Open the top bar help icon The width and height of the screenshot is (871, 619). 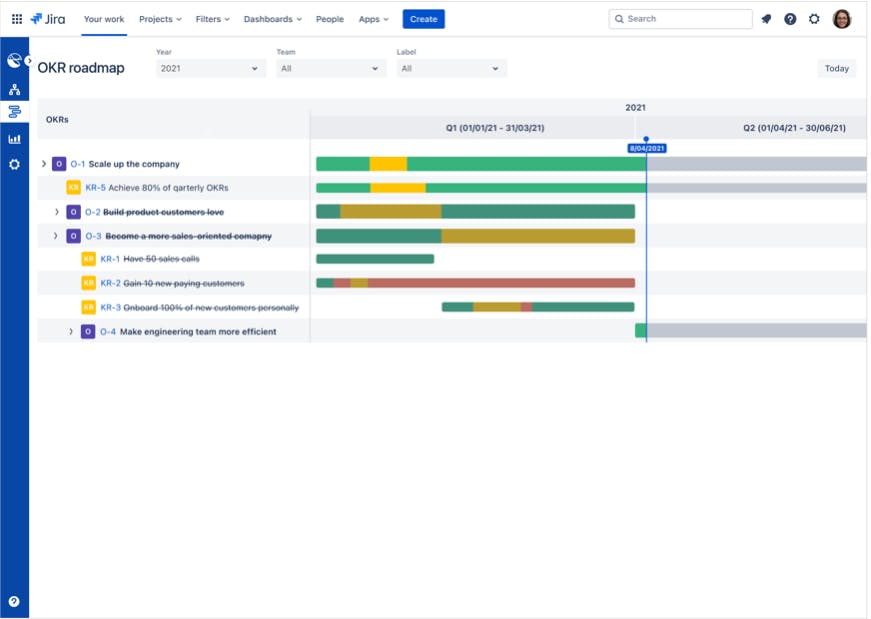790,19
